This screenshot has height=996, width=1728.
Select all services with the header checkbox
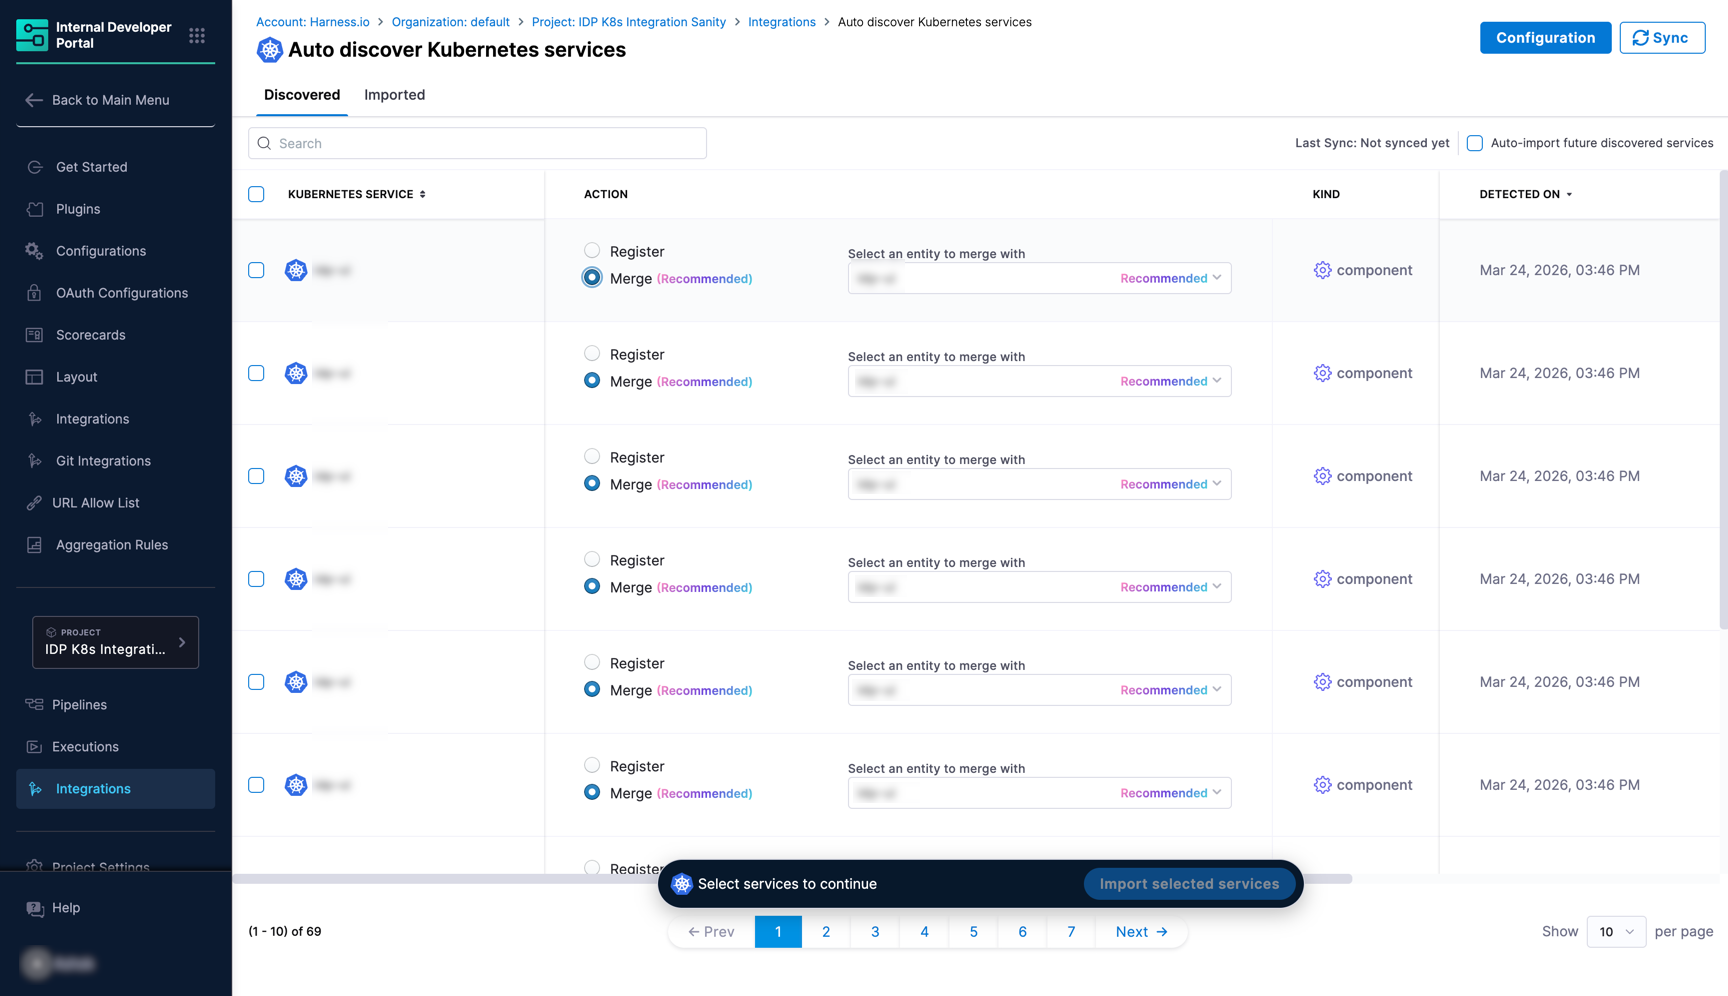(256, 194)
